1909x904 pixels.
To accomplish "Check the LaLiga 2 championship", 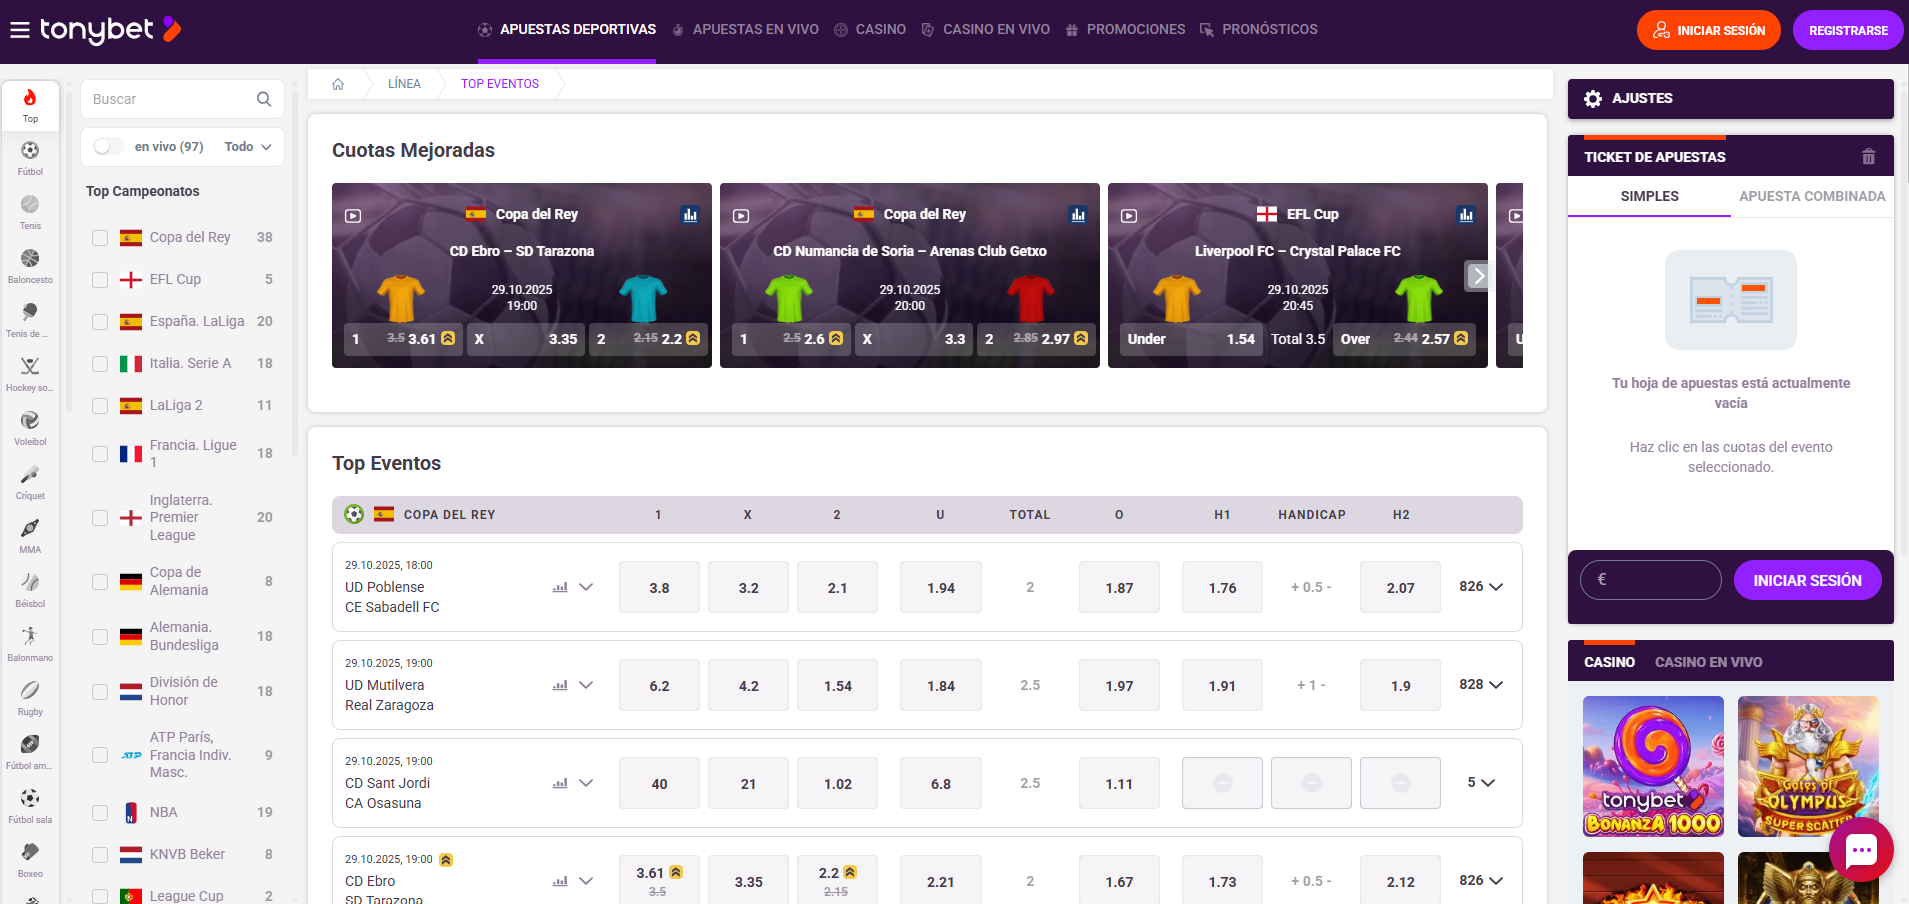I will click(x=100, y=406).
